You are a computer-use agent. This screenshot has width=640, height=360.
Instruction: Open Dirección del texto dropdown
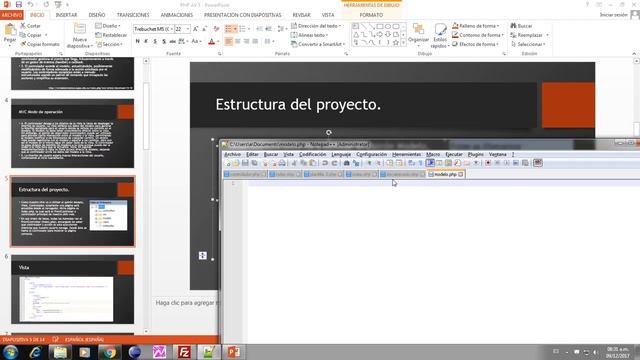click(316, 26)
